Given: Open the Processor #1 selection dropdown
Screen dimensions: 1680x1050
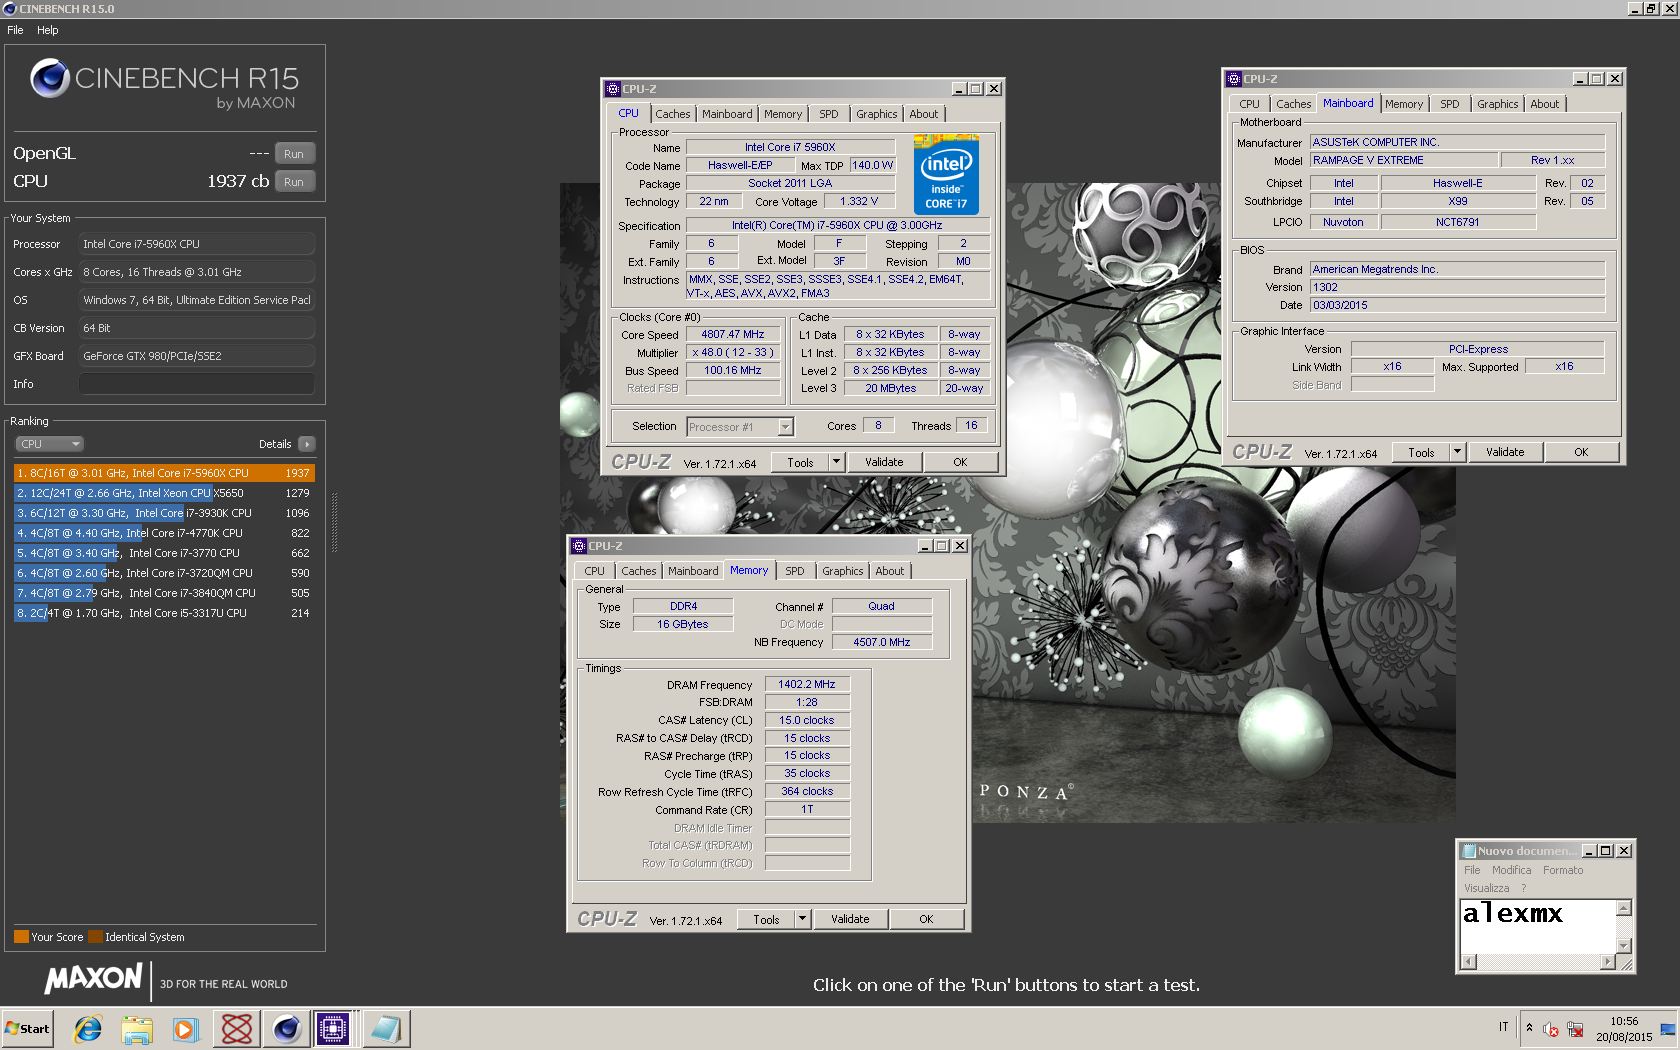Looking at the screenshot, I should [x=740, y=427].
